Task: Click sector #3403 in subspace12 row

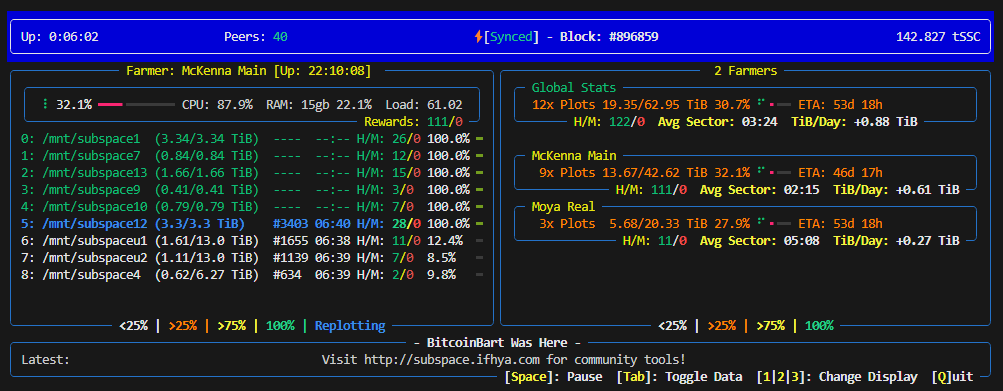Action: click(290, 223)
